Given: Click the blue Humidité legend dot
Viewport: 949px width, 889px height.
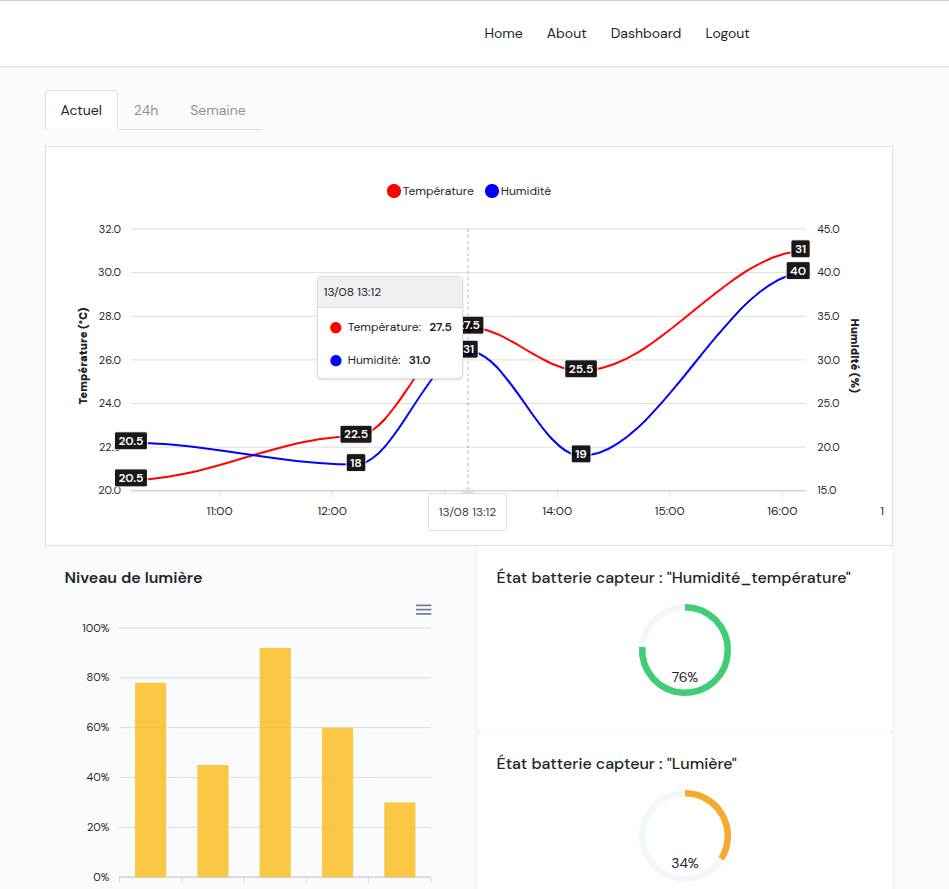Looking at the screenshot, I should click(490, 190).
